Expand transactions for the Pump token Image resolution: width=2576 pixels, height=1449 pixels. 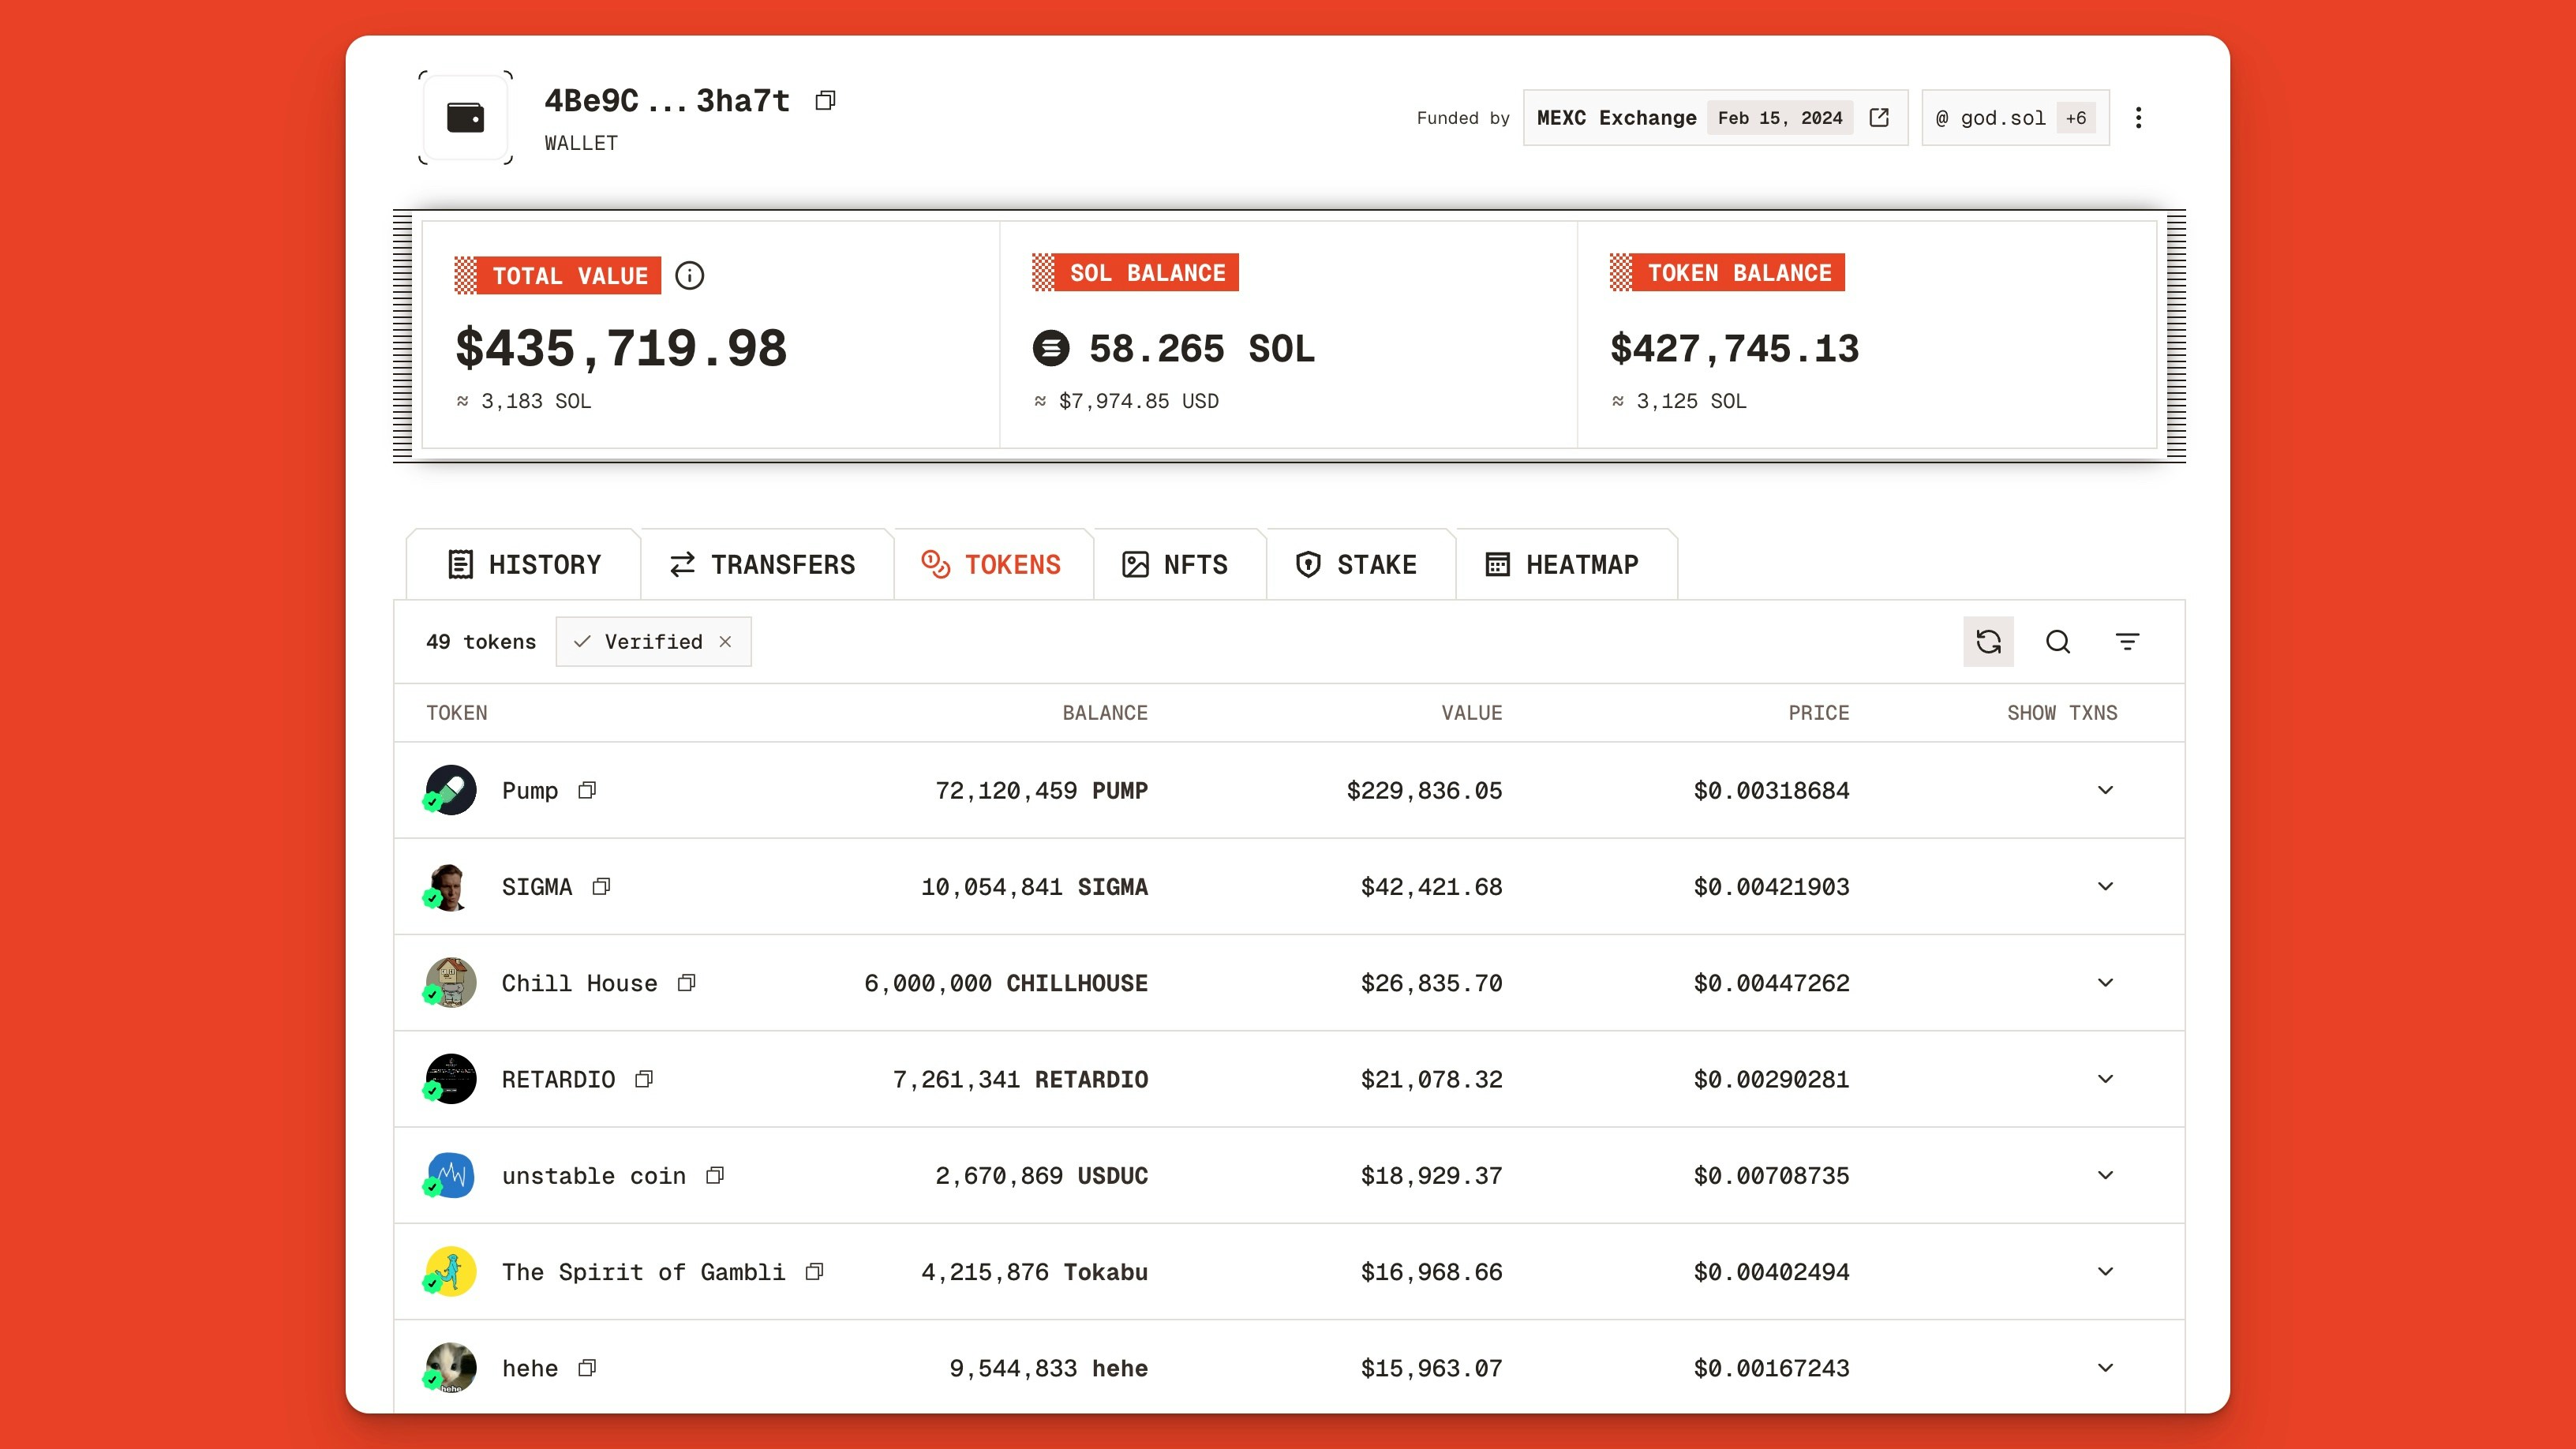[2106, 790]
